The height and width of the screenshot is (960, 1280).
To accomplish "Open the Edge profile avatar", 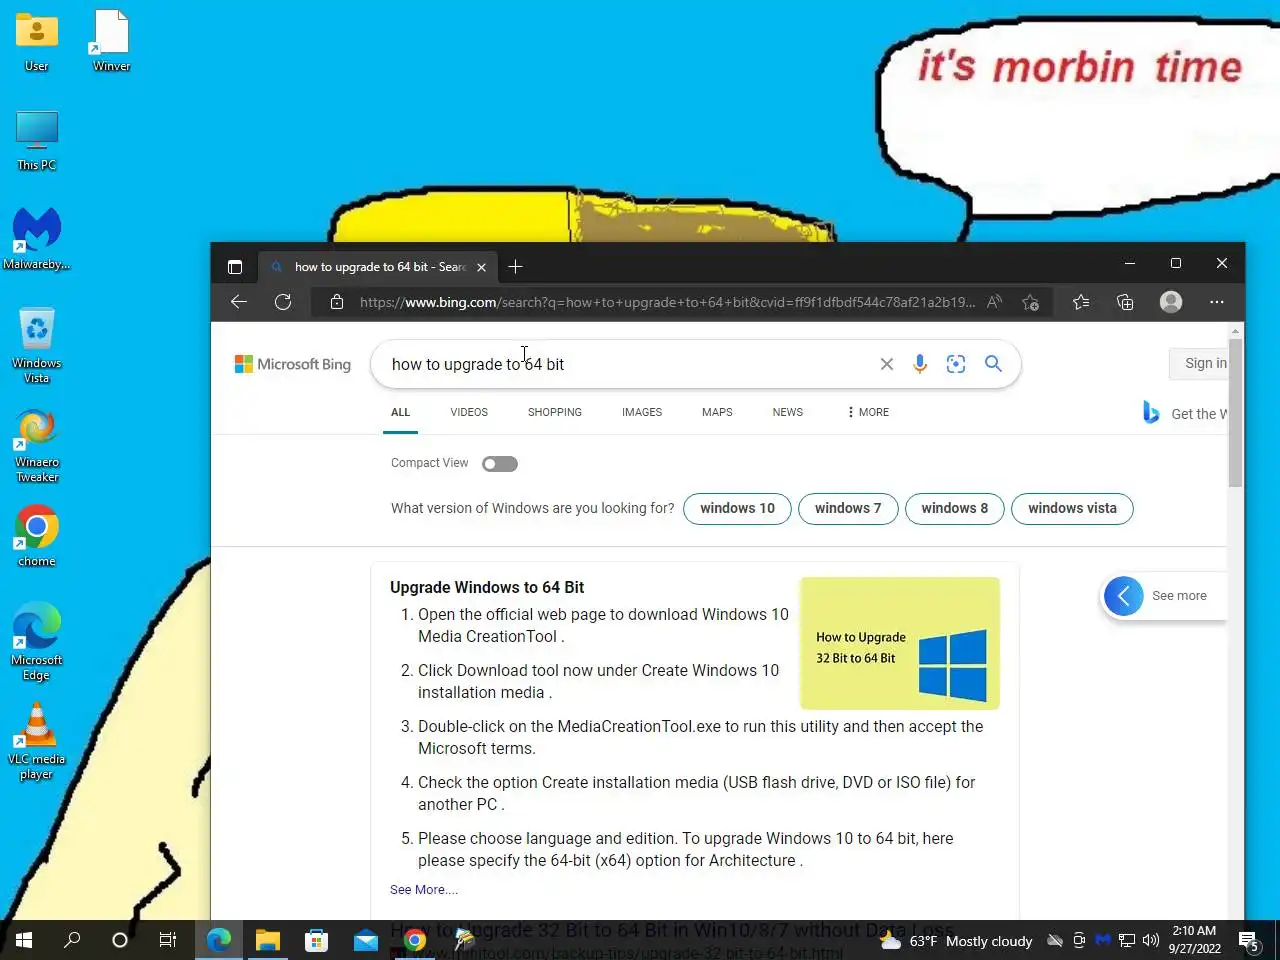I will point(1171,302).
